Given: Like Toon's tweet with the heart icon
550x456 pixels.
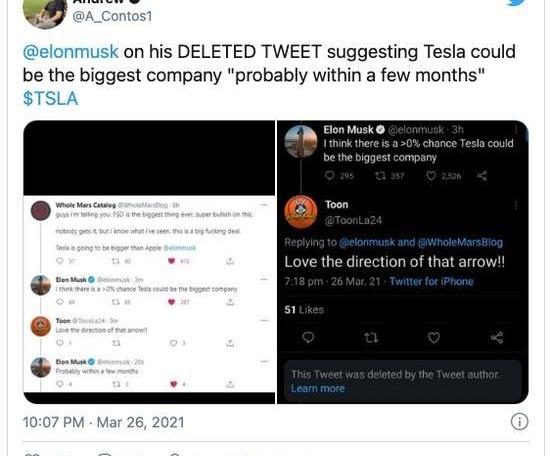Looking at the screenshot, I should coord(434,337).
